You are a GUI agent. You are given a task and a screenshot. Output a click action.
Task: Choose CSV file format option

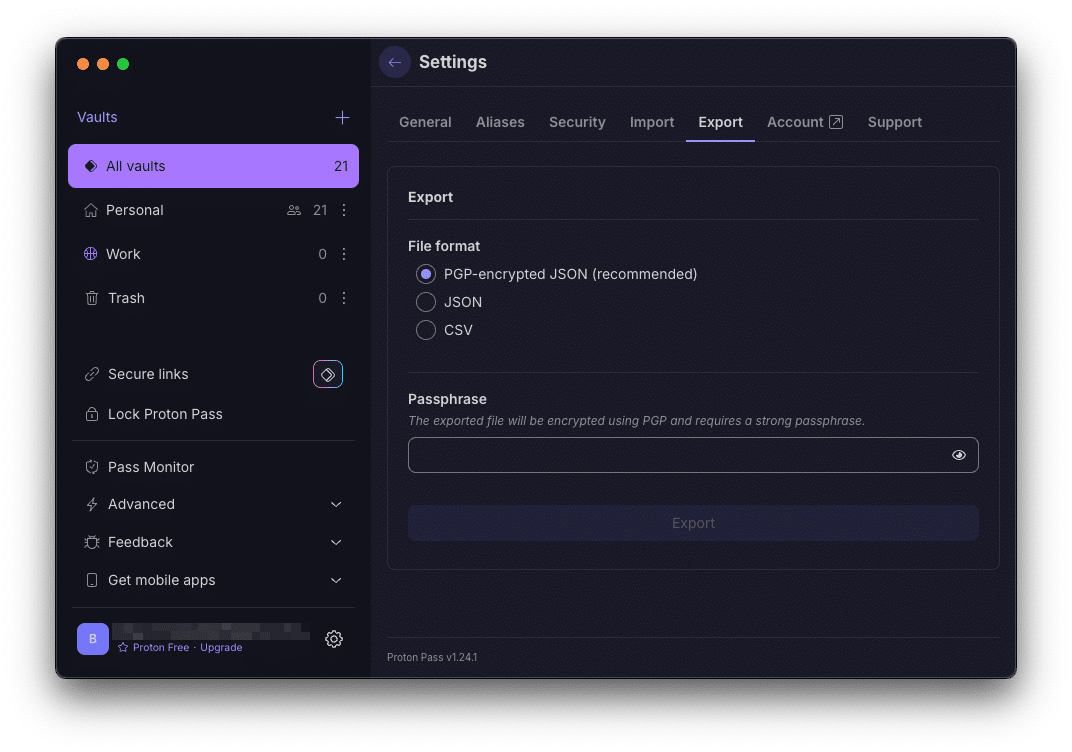point(426,330)
